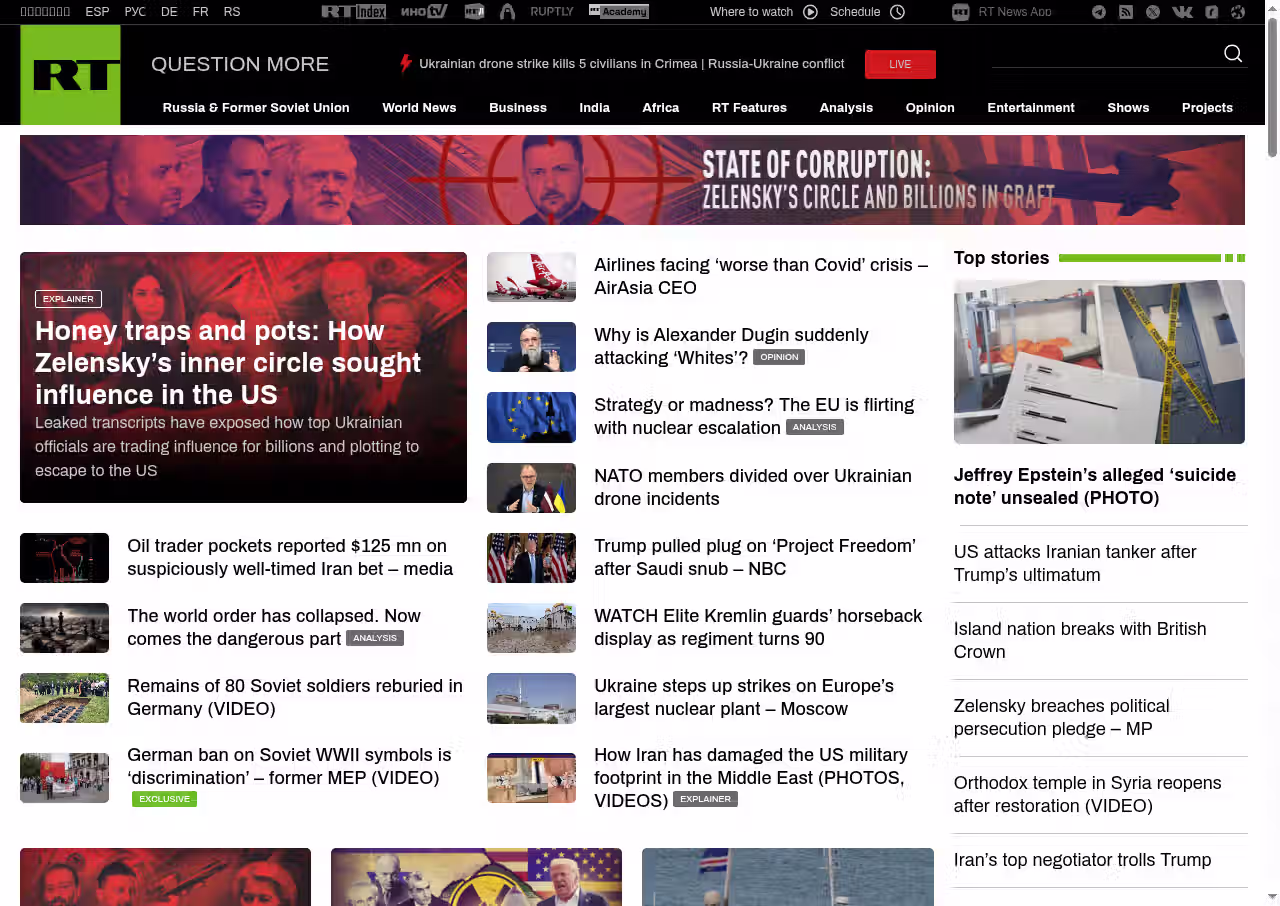The image size is (1280, 906).
Task: Open the search magnifier icon
Action: tap(1233, 53)
